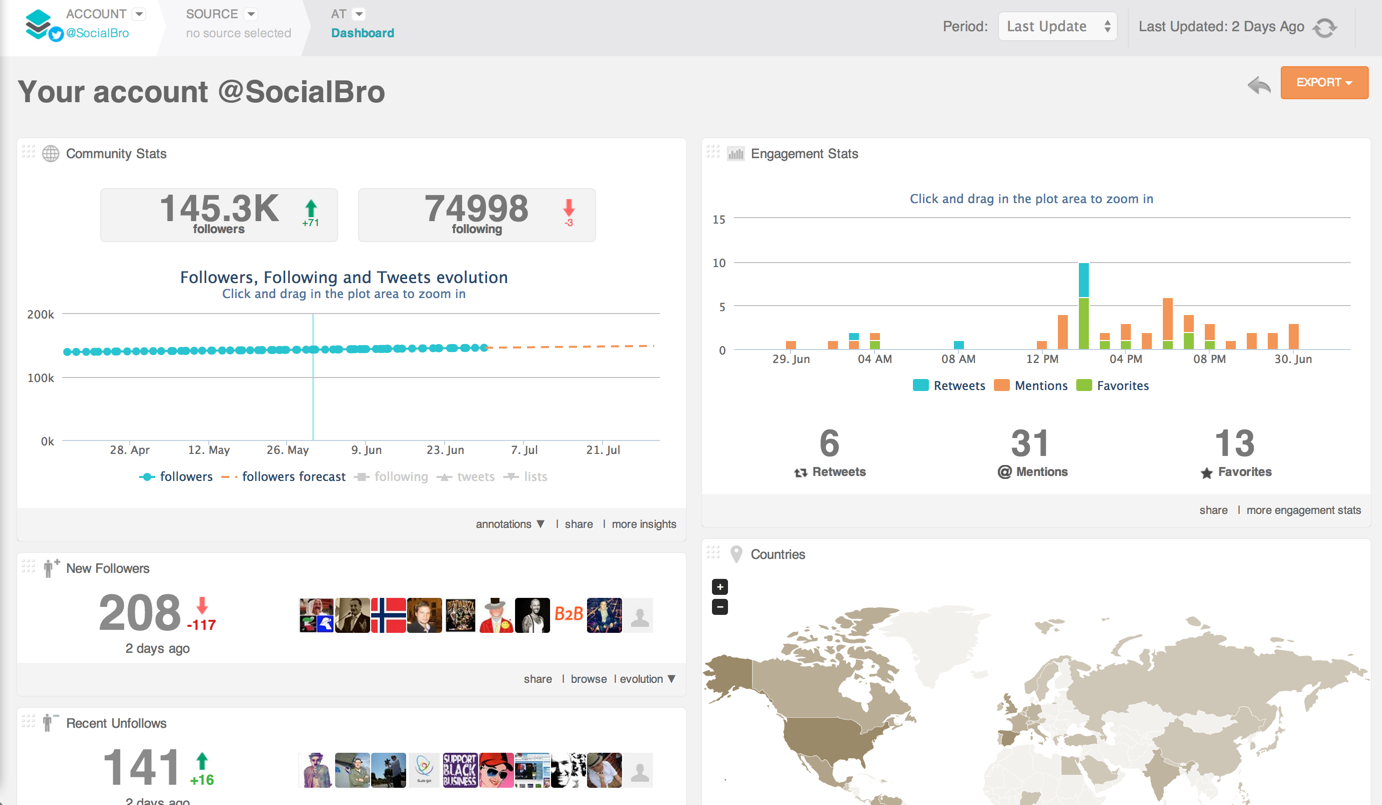Click the SocialBro stacked layers logo
1382x805 pixels.
coord(38,23)
